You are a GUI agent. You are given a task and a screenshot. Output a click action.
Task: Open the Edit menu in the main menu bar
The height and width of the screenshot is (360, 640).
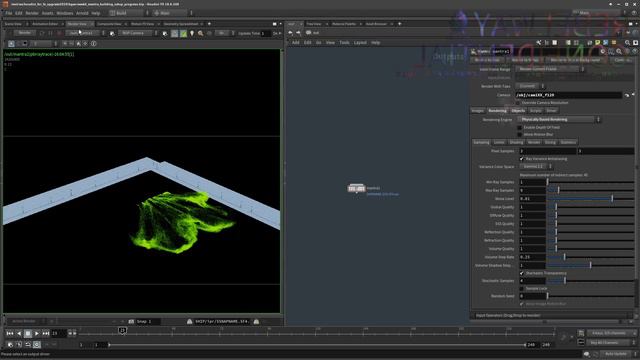coord(19,13)
